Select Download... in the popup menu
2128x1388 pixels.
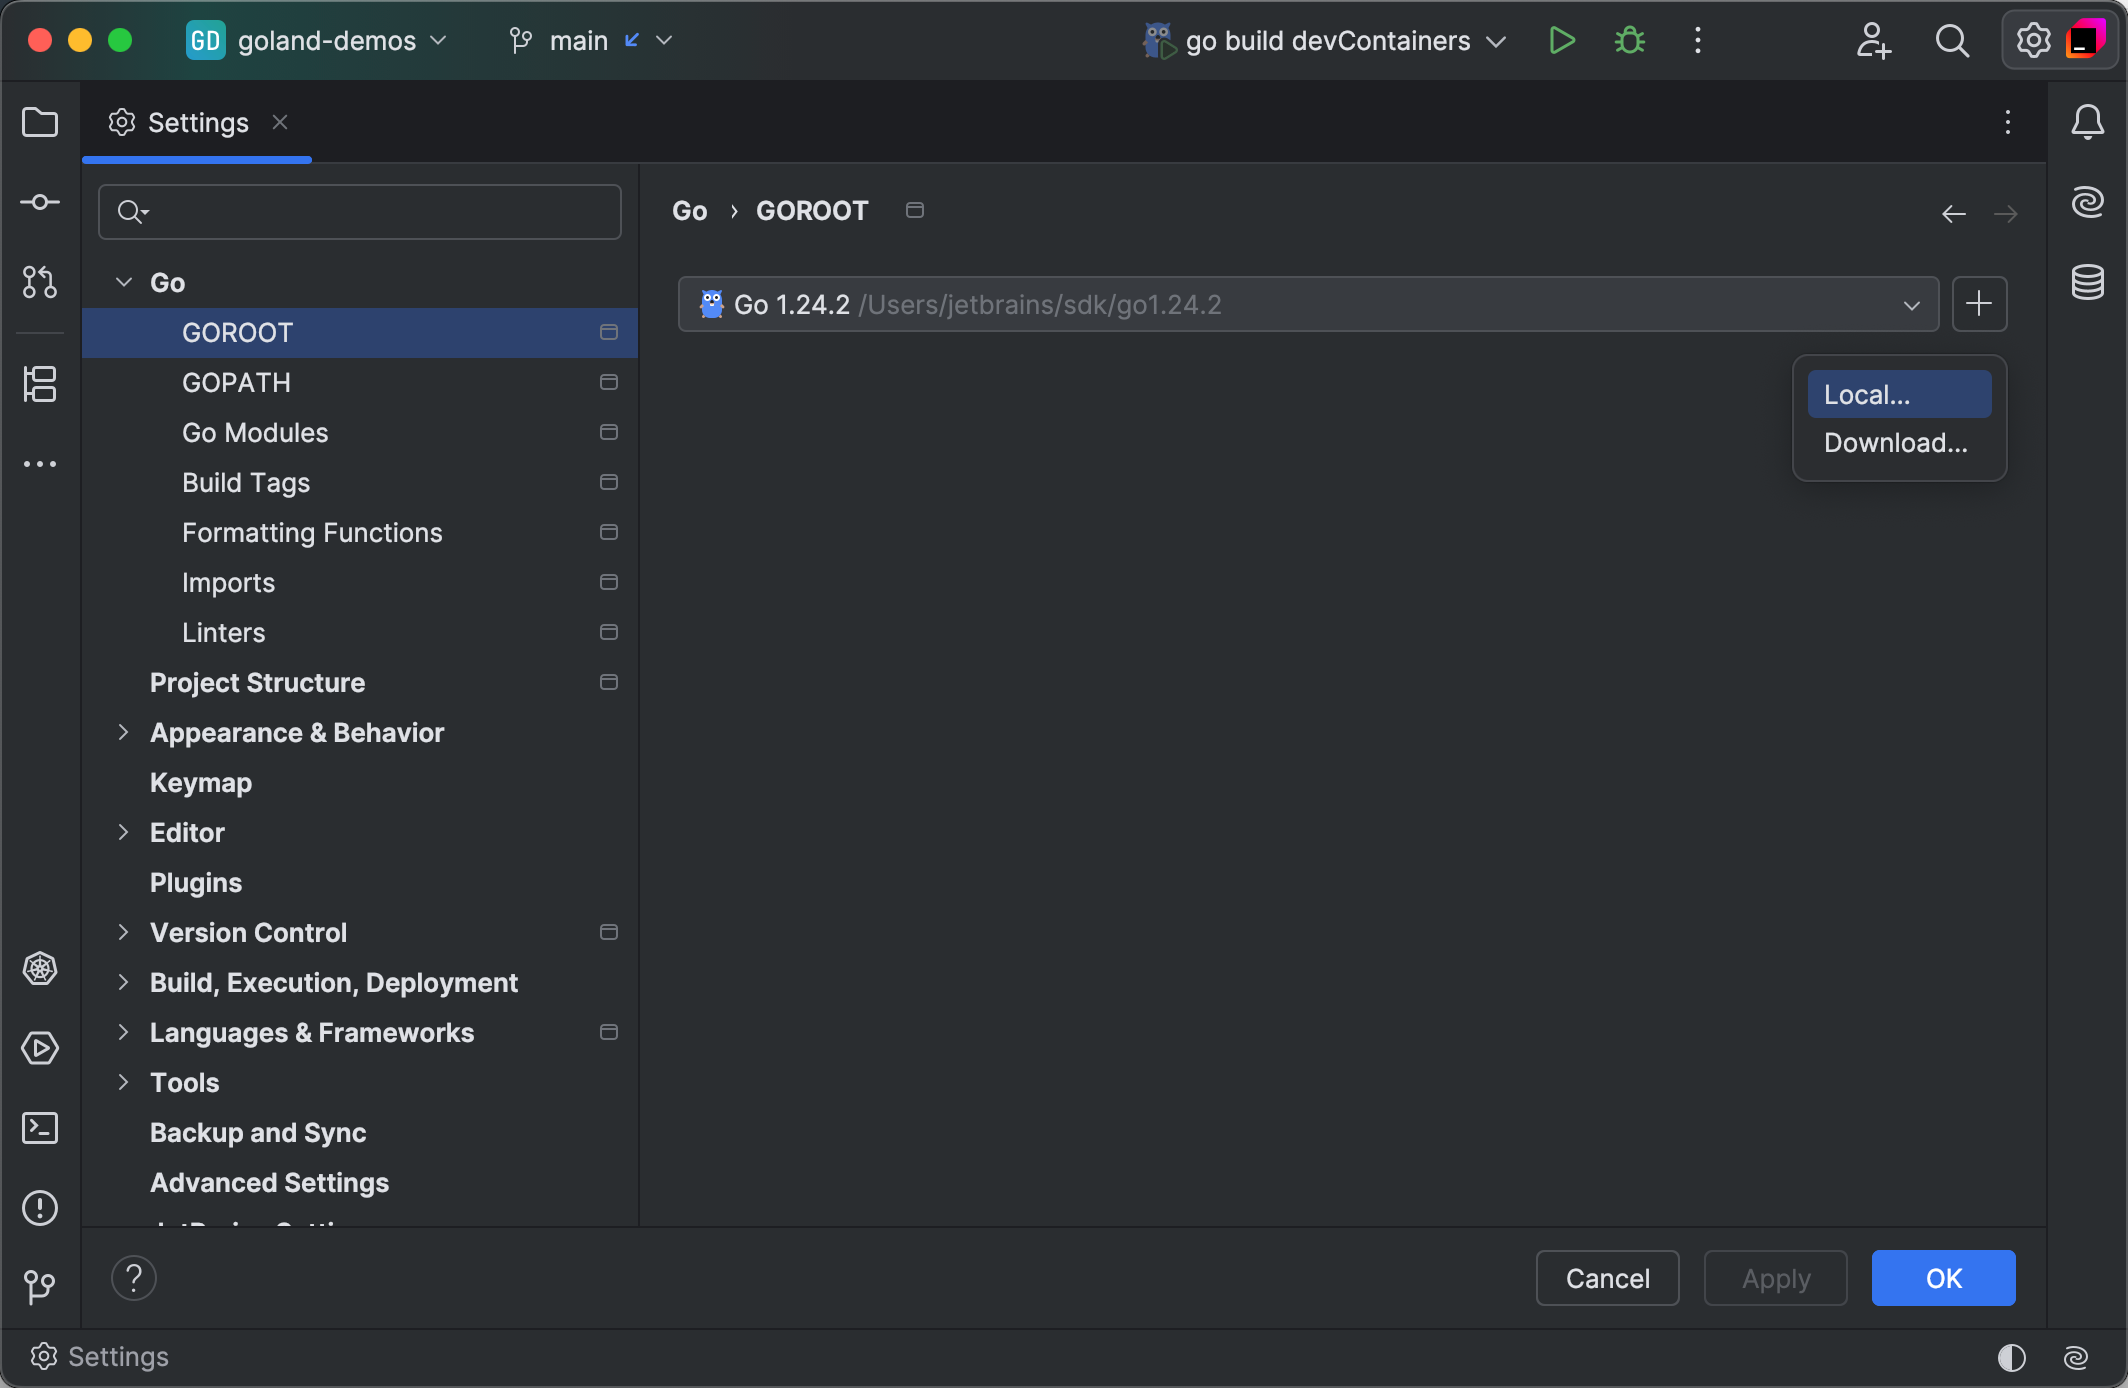click(x=1898, y=443)
